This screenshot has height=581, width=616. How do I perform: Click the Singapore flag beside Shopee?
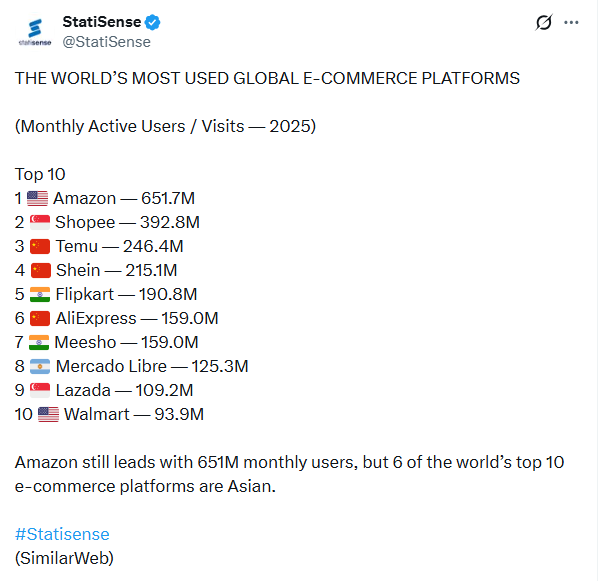tap(40, 222)
